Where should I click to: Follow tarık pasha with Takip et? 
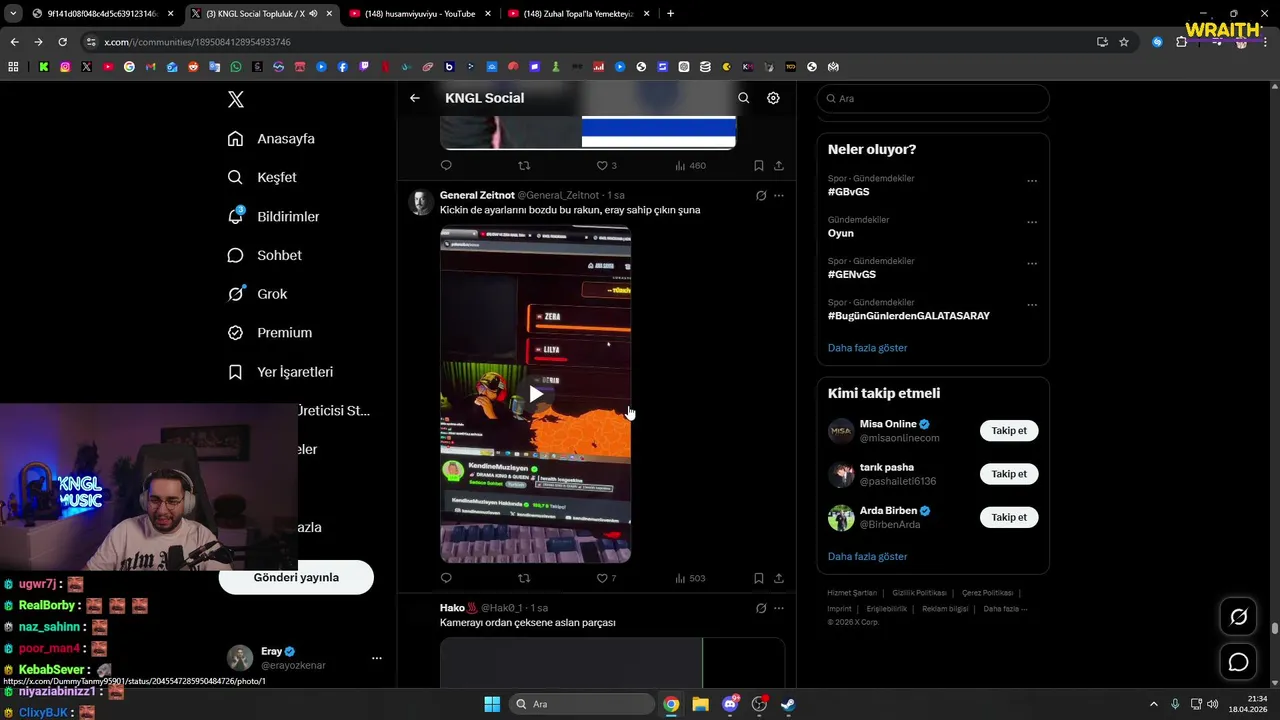[x=1009, y=474]
